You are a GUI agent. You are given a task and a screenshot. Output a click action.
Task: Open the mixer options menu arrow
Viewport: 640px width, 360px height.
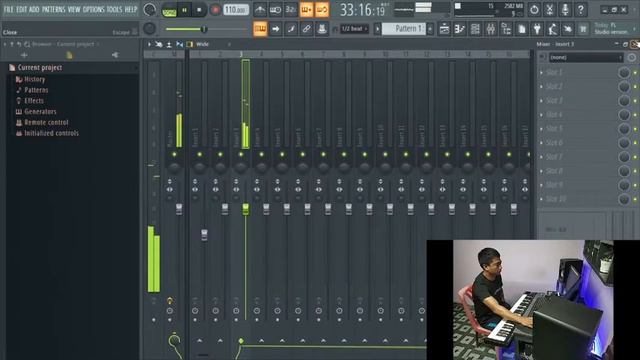point(149,44)
